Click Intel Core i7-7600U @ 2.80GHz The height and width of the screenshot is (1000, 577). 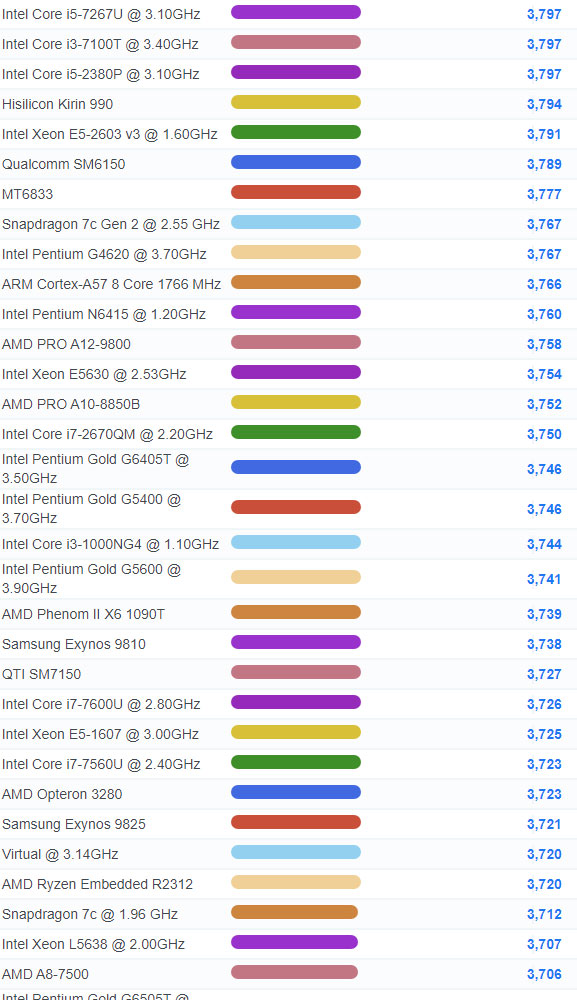(x=101, y=704)
